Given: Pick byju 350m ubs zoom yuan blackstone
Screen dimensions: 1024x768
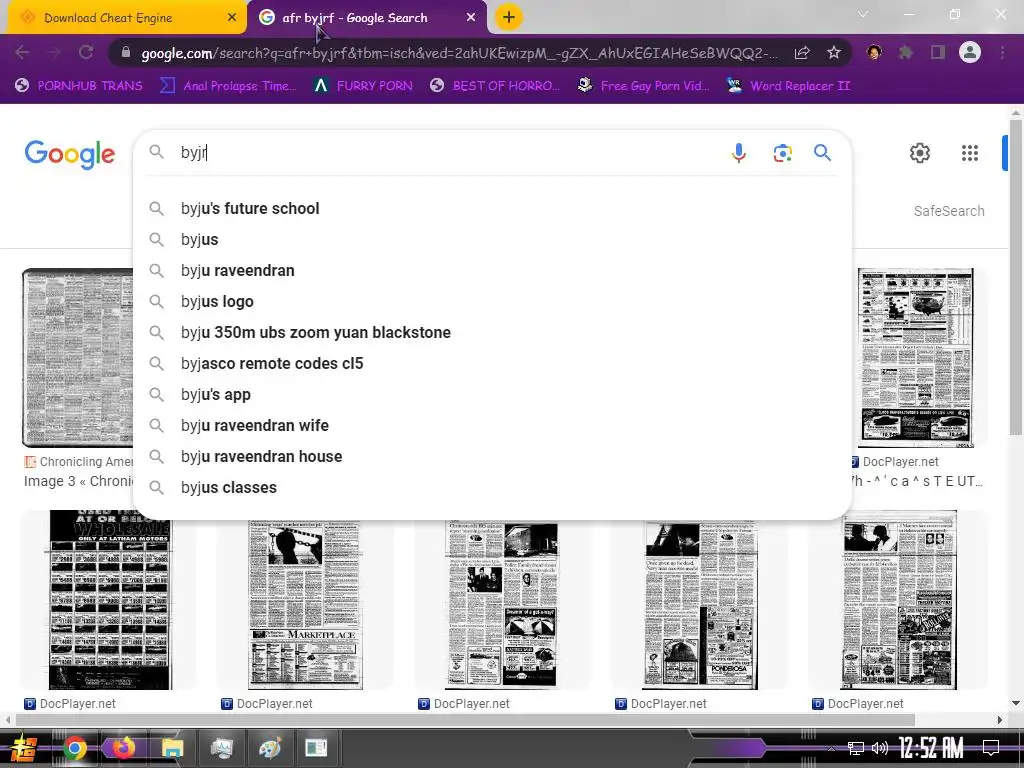Looking at the screenshot, I should coord(492,332).
